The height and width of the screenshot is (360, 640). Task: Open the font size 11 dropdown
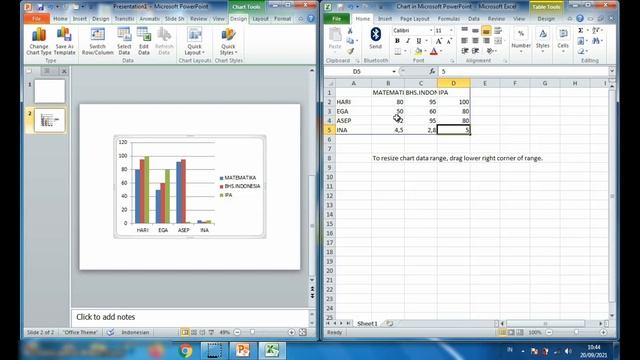(451, 31)
